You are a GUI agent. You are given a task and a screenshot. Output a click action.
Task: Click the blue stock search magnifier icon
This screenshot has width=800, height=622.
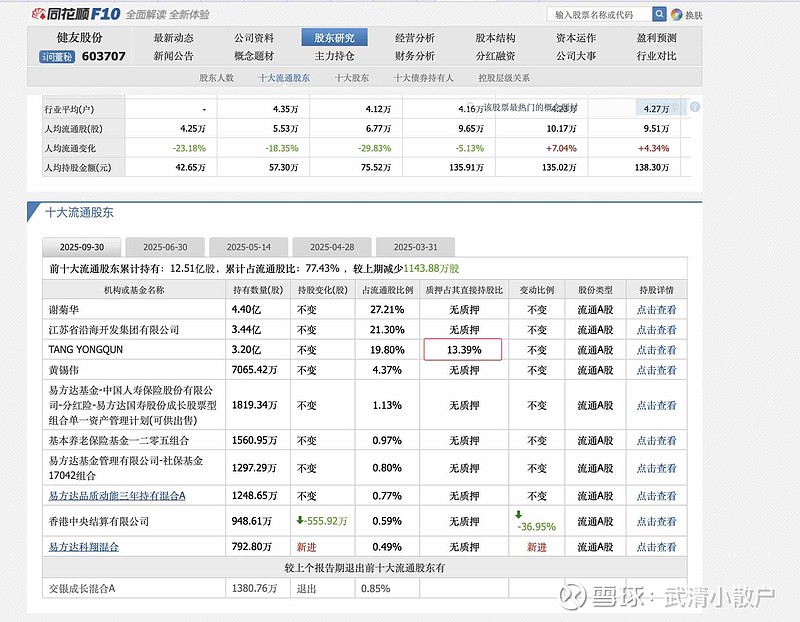point(659,15)
